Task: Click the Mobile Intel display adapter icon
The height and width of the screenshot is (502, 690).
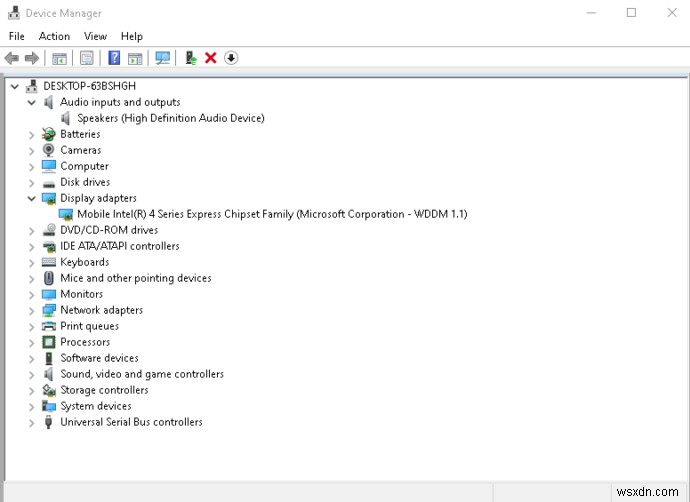Action: [66, 215]
